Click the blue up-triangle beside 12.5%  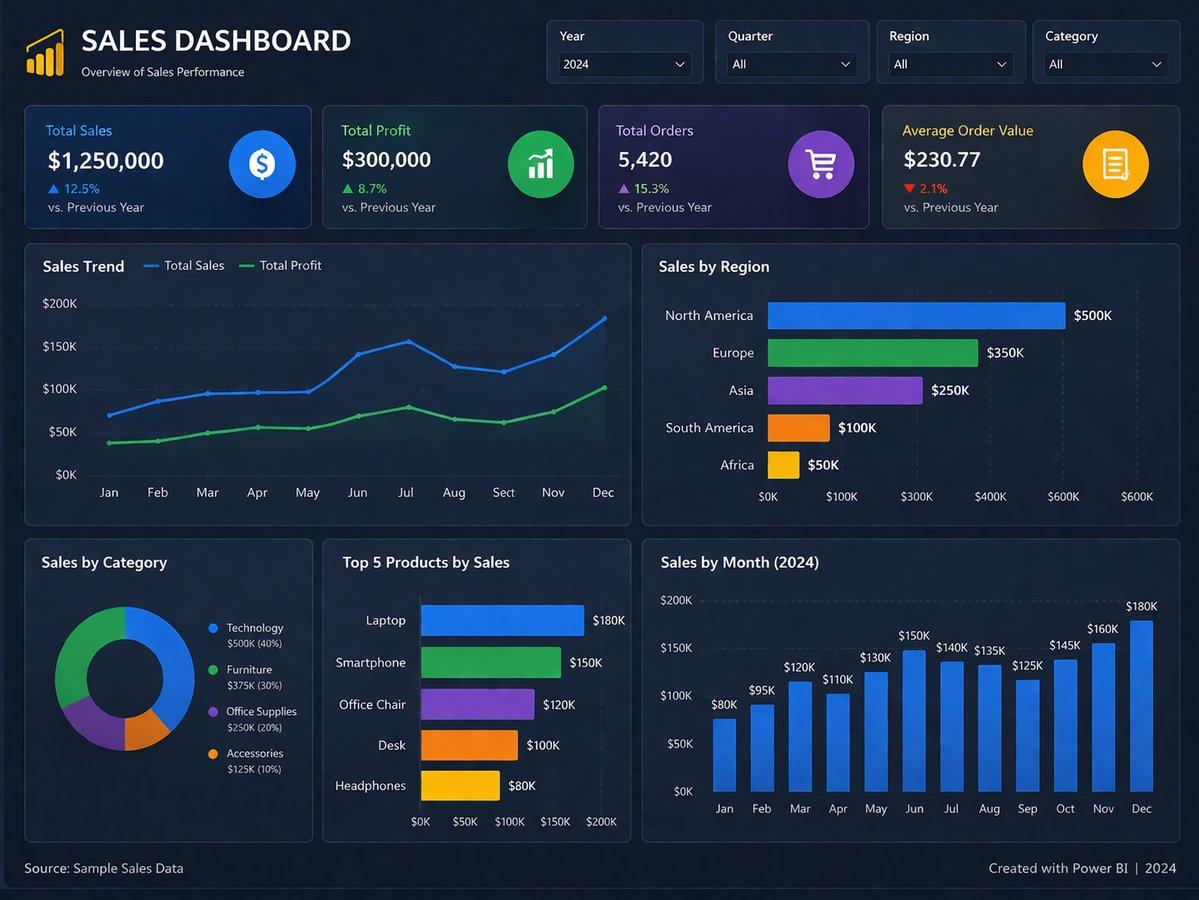(x=54, y=189)
